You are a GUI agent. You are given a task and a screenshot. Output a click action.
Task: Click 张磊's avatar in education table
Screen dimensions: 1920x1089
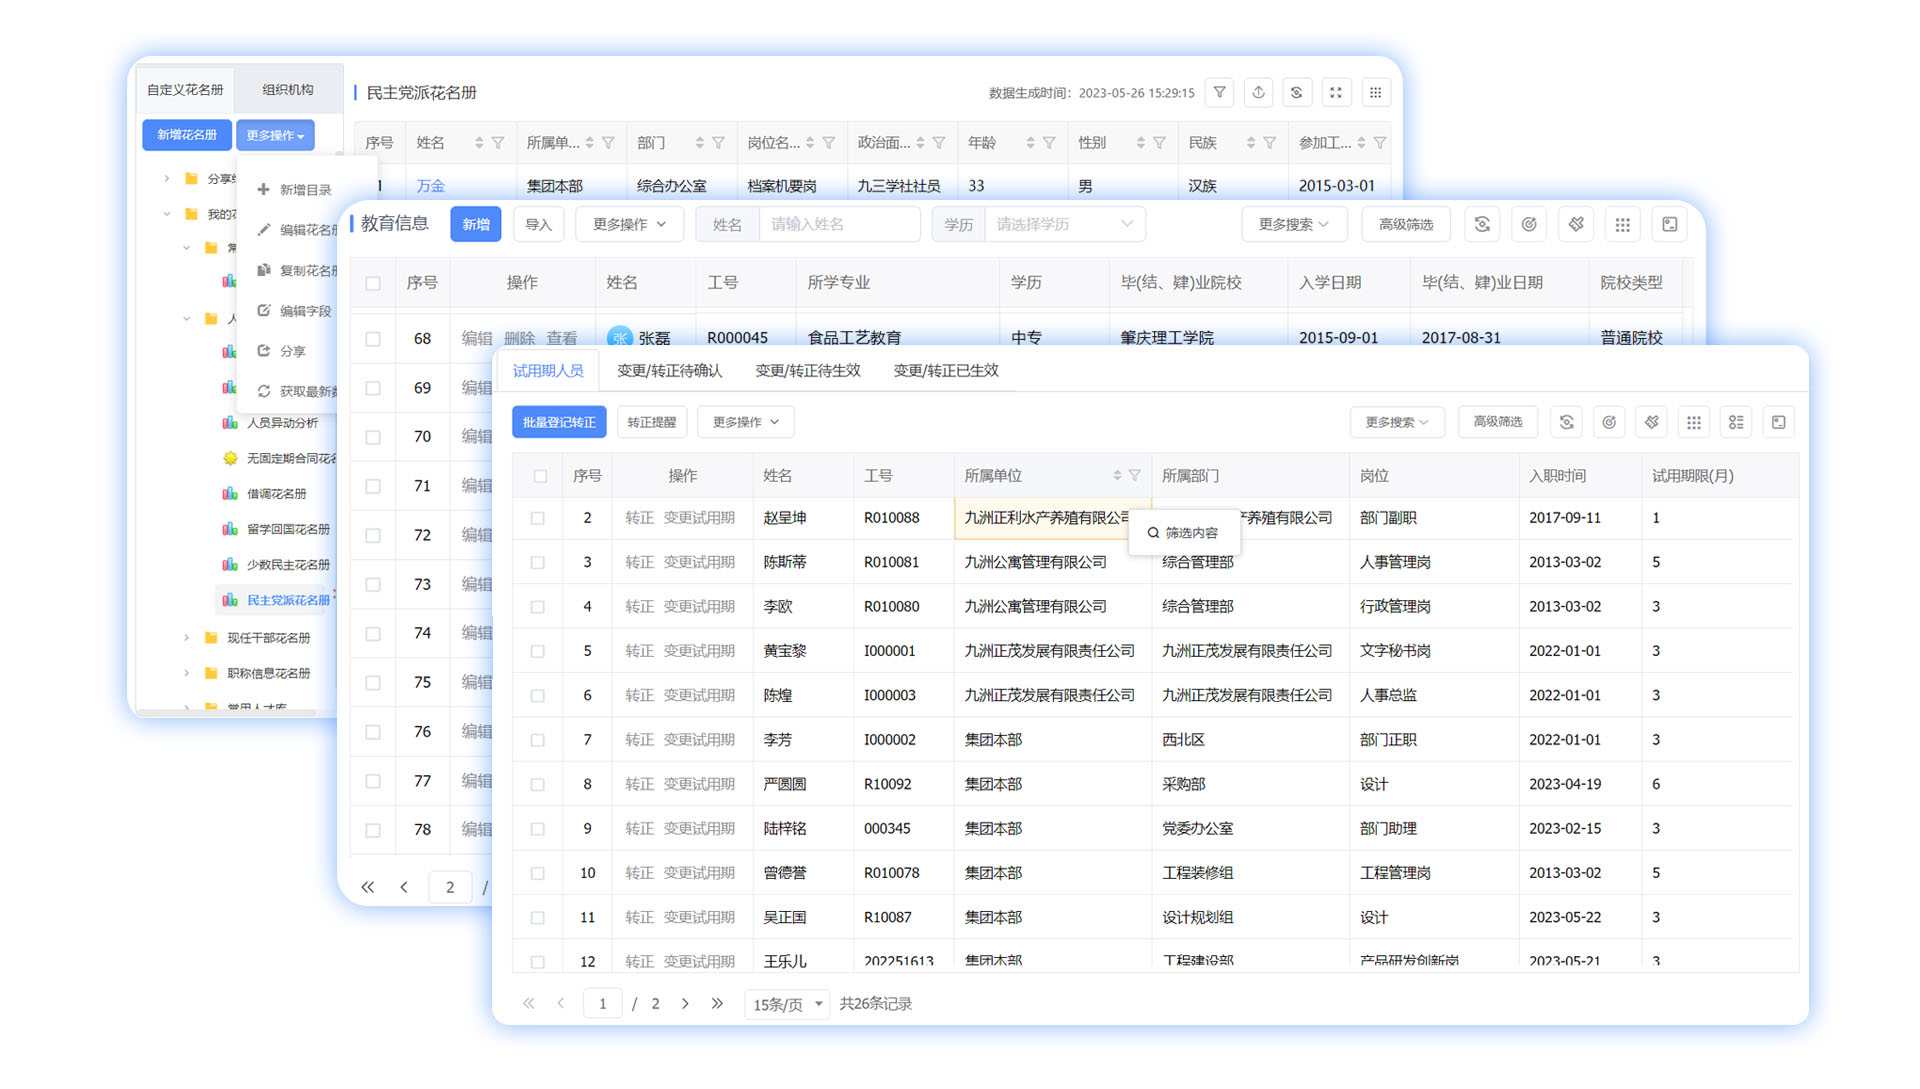[620, 337]
